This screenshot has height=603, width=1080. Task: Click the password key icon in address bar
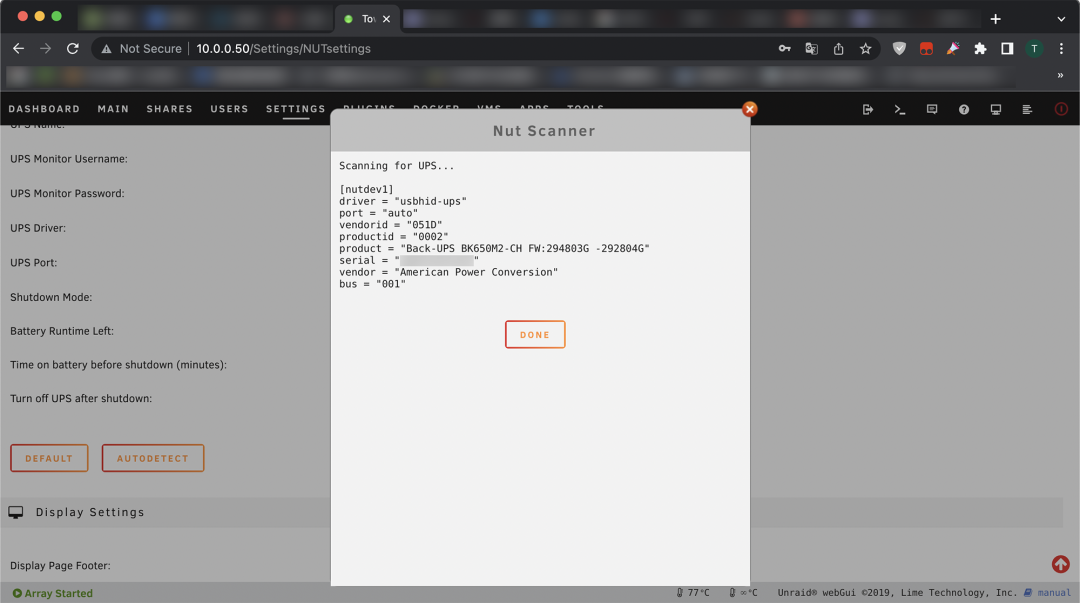(785, 48)
